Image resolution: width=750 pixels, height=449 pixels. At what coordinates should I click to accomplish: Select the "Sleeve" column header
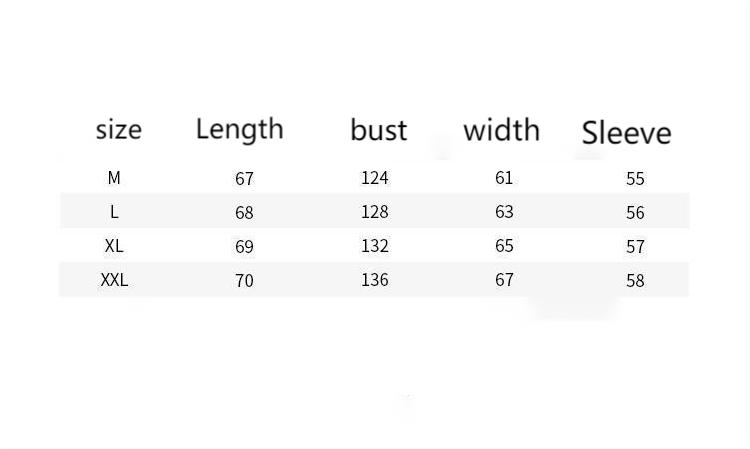click(626, 132)
